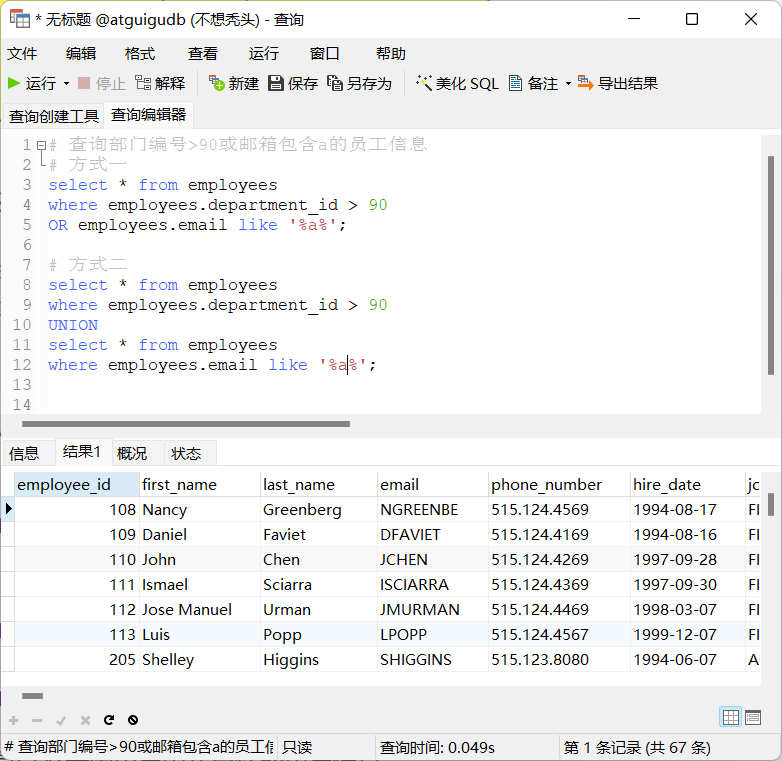Viewport: 782px width, 761px height.
Task: Select hire date 1994-06-07
Action: coord(688,659)
